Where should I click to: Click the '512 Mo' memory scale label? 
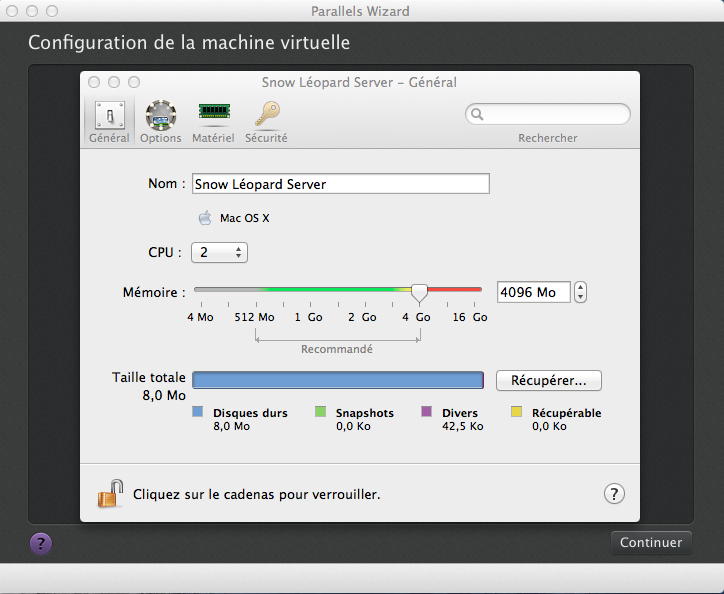pos(254,317)
